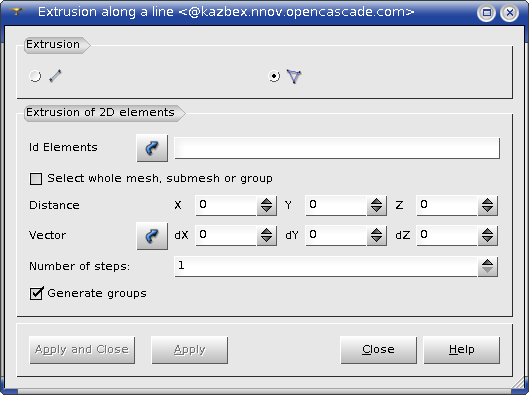Increase Vector dX with up arrow

267,231
